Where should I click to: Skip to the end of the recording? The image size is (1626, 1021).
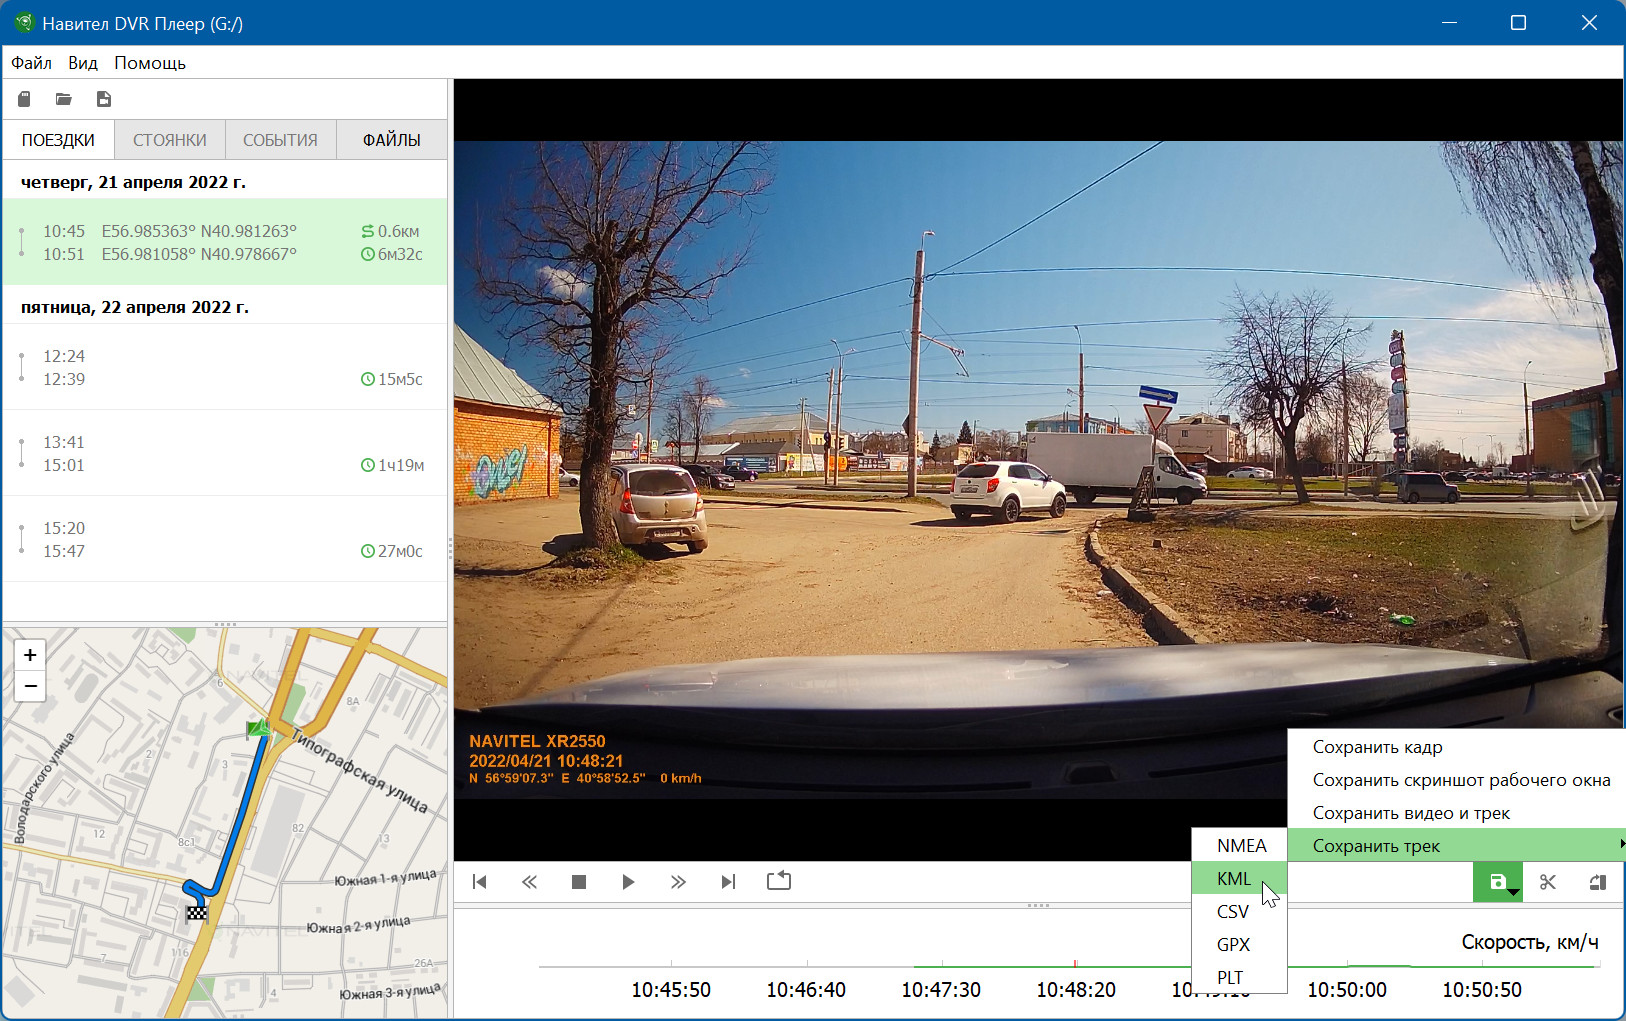tap(728, 882)
